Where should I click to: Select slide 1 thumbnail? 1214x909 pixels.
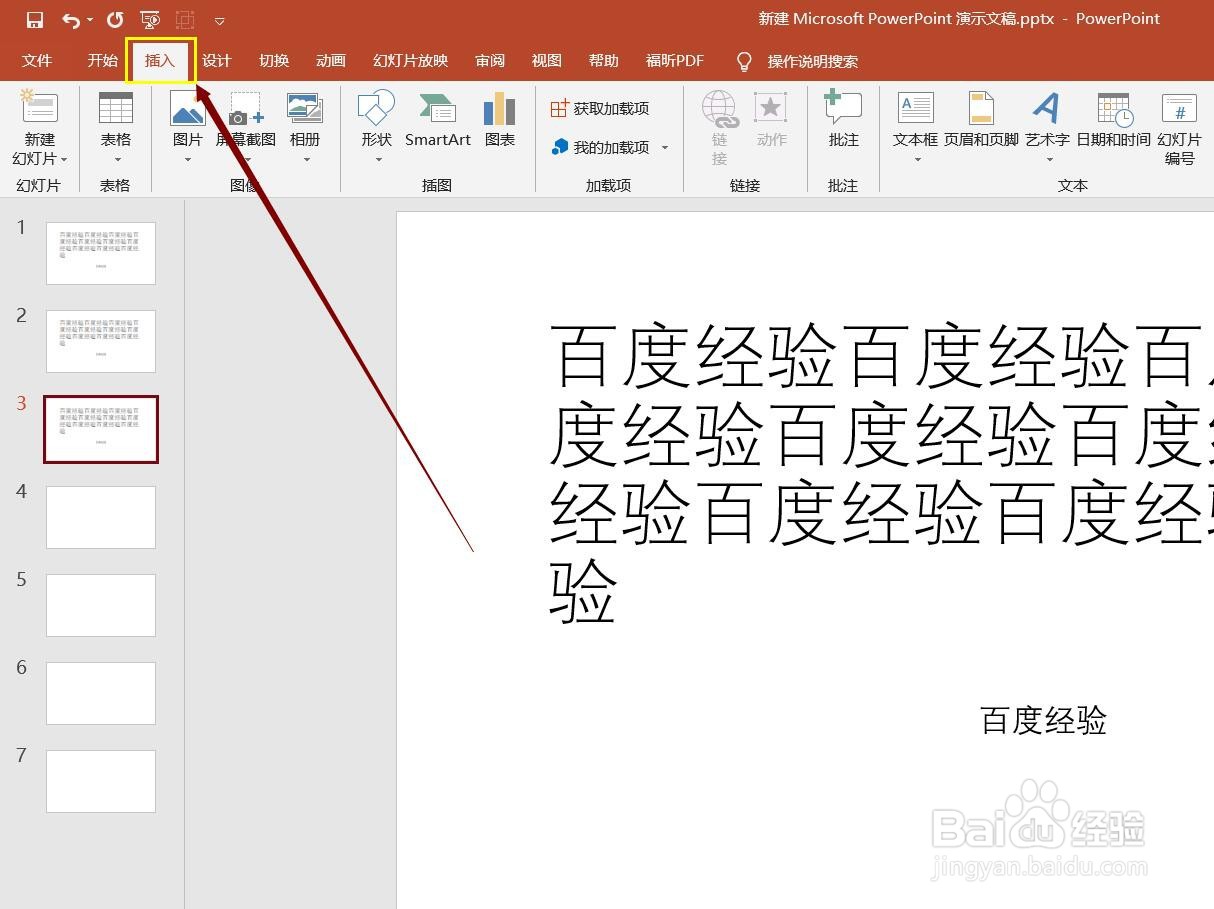tap(101, 253)
